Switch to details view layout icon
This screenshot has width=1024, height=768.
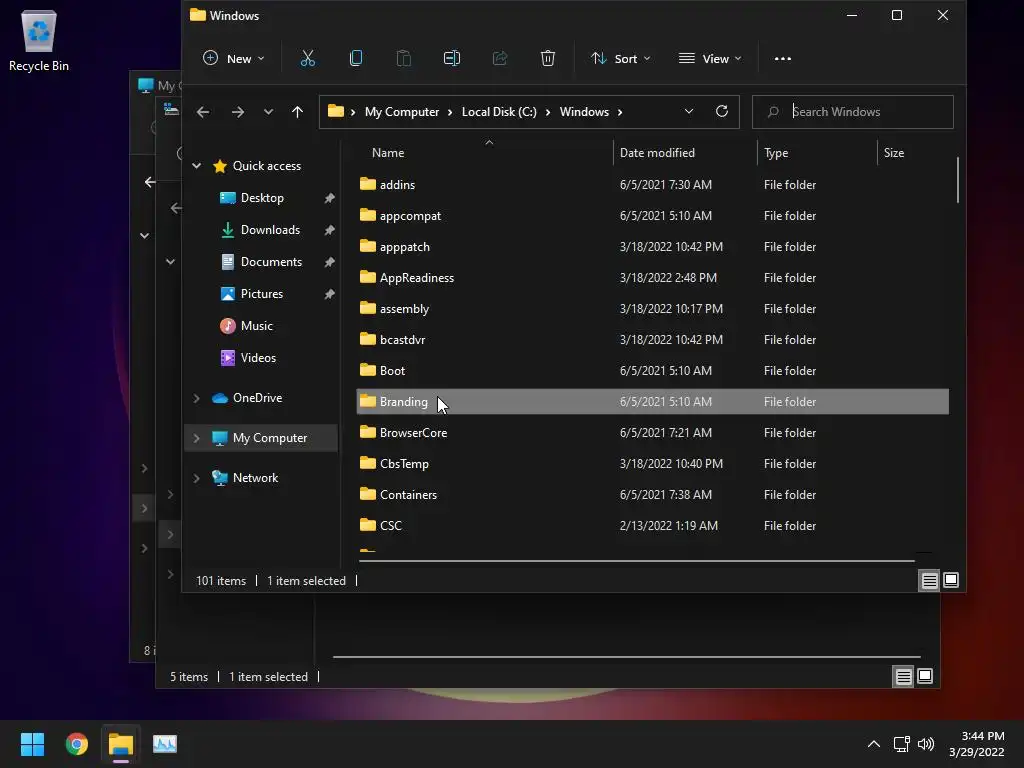click(x=929, y=580)
